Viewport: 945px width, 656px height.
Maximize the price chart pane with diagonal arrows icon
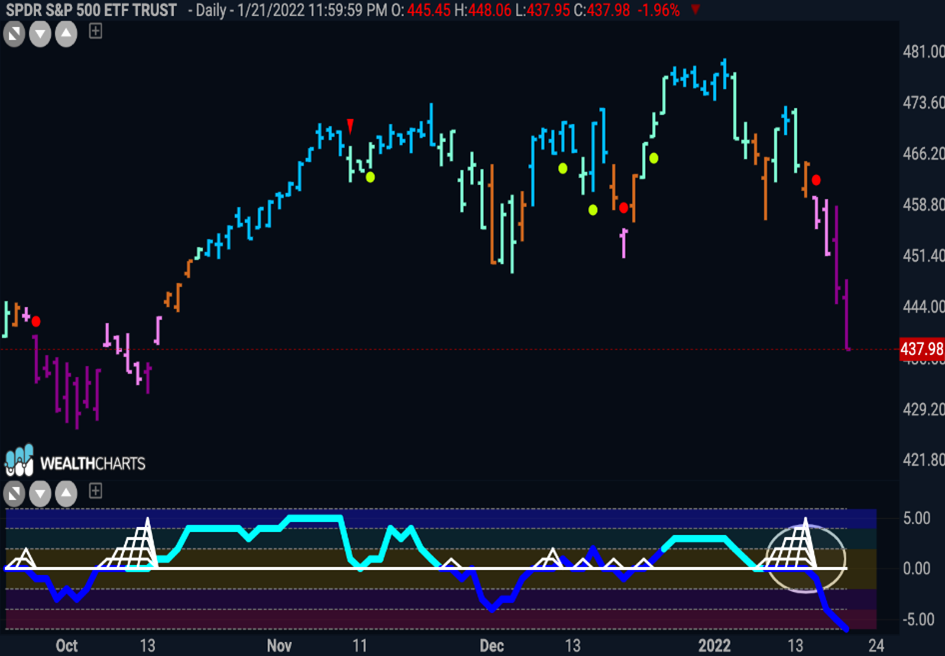point(14,34)
